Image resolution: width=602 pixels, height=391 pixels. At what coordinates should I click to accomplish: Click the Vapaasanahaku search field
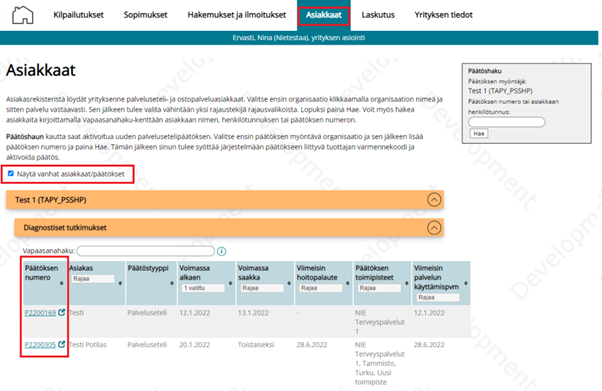point(146,251)
